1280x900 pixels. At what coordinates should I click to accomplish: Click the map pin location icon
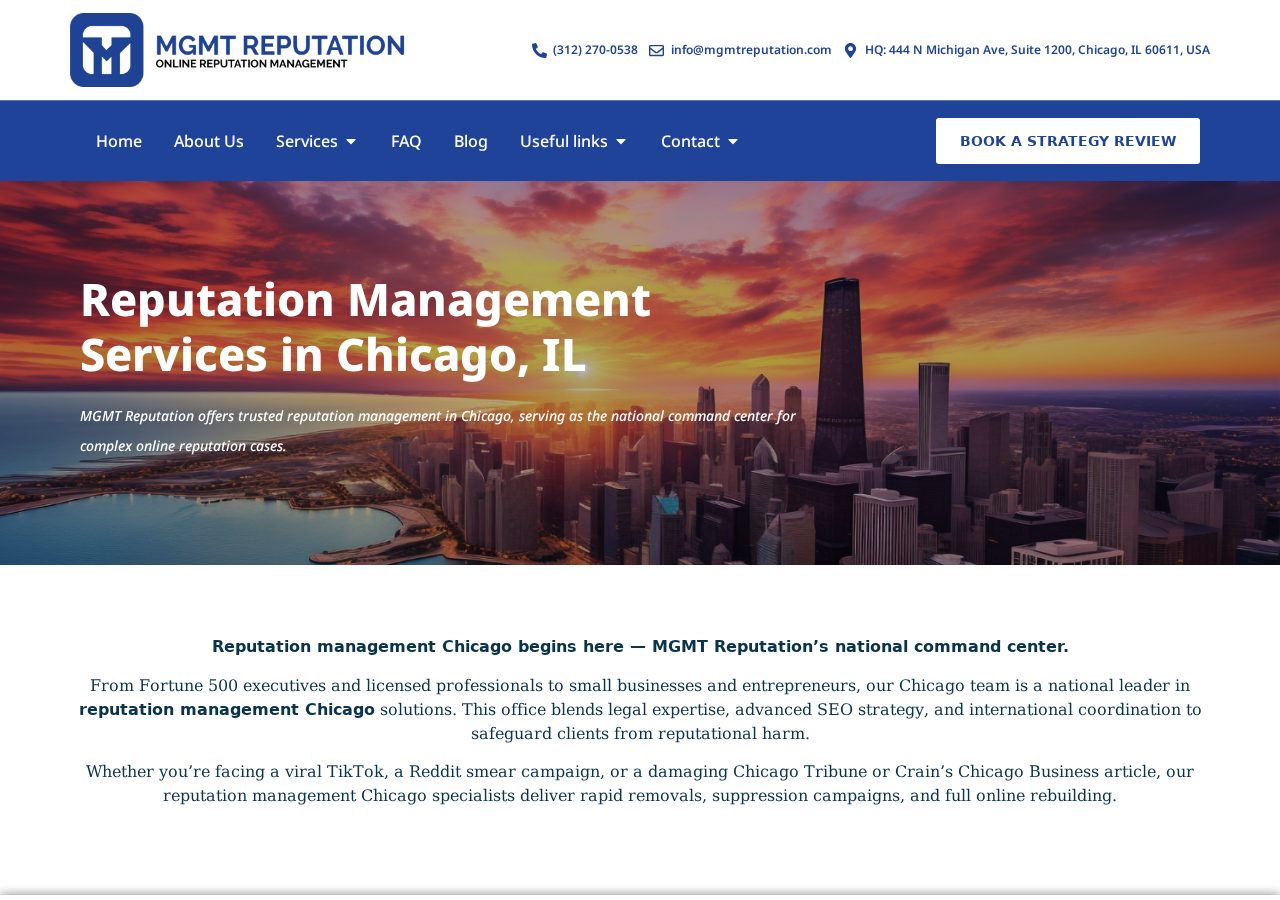click(x=850, y=50)
